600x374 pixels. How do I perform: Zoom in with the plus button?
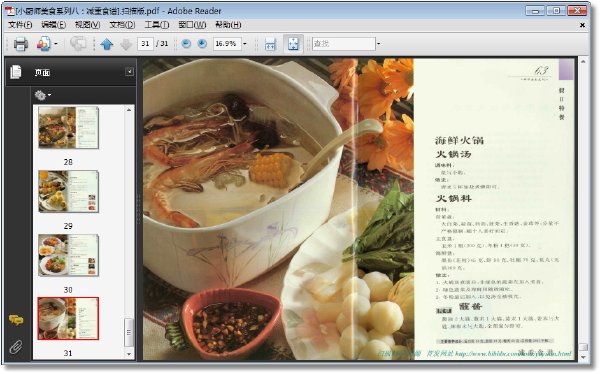pyautogui.click(x=202, y=44)
